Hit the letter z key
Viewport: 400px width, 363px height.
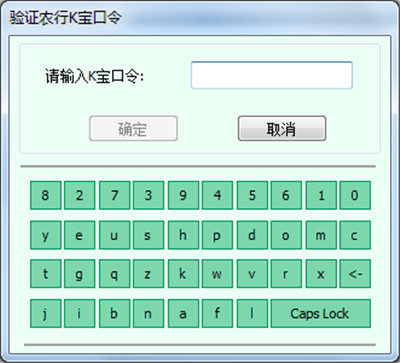coord(148,274)
